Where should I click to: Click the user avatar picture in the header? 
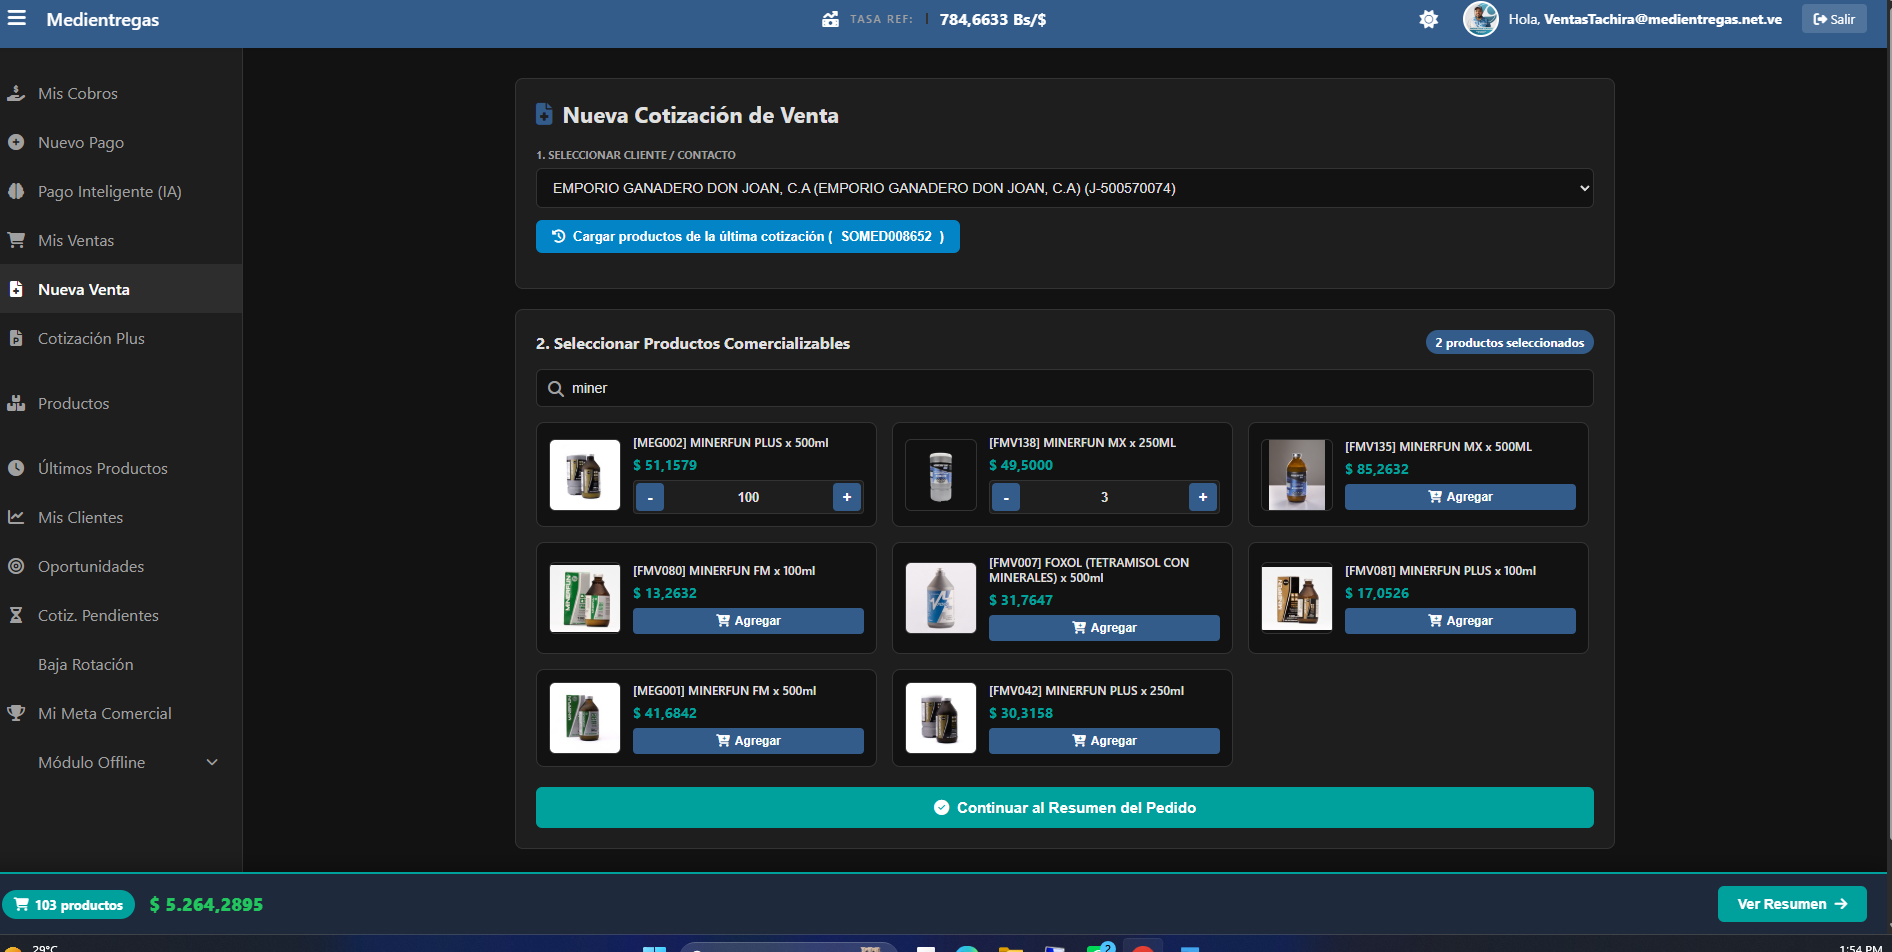point(1481,19)
